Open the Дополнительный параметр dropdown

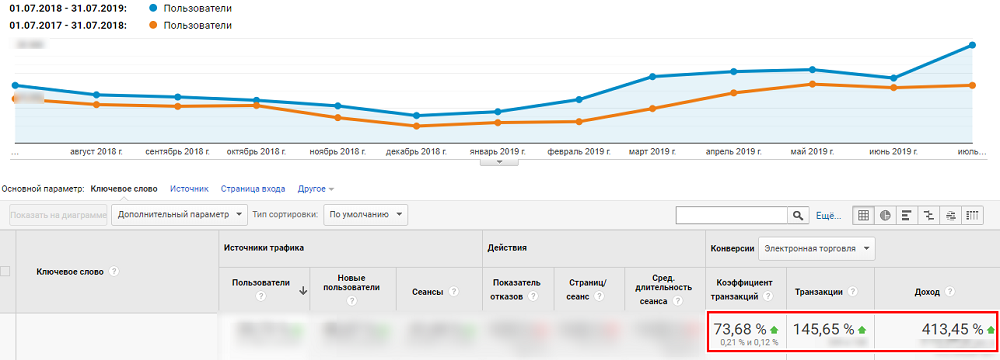click(179, 214)
